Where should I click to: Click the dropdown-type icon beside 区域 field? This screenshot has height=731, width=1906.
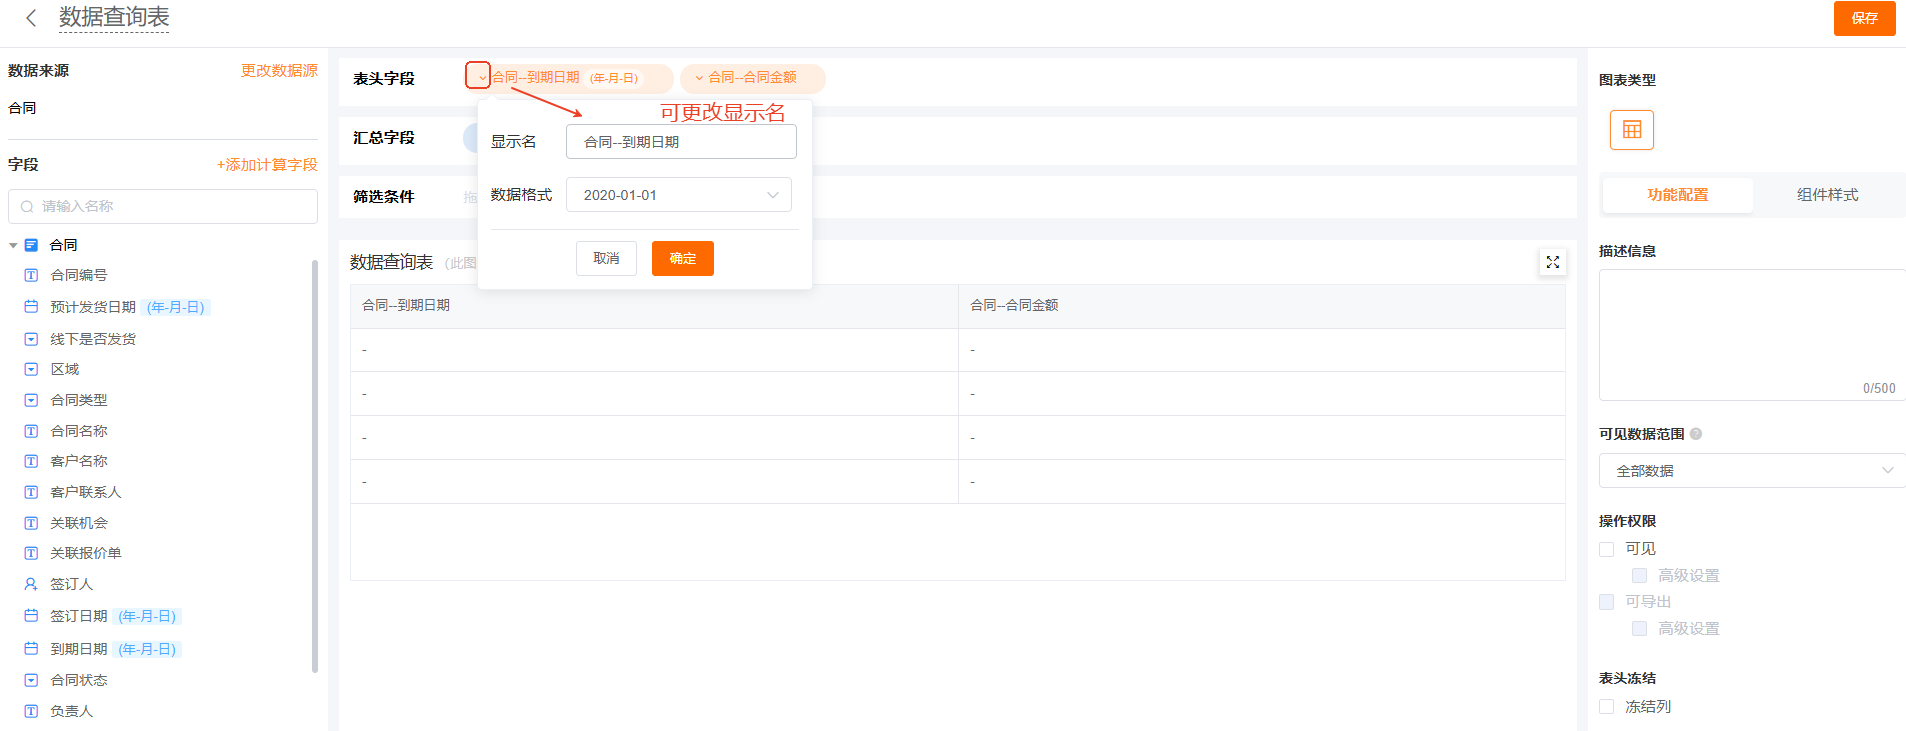31,369
